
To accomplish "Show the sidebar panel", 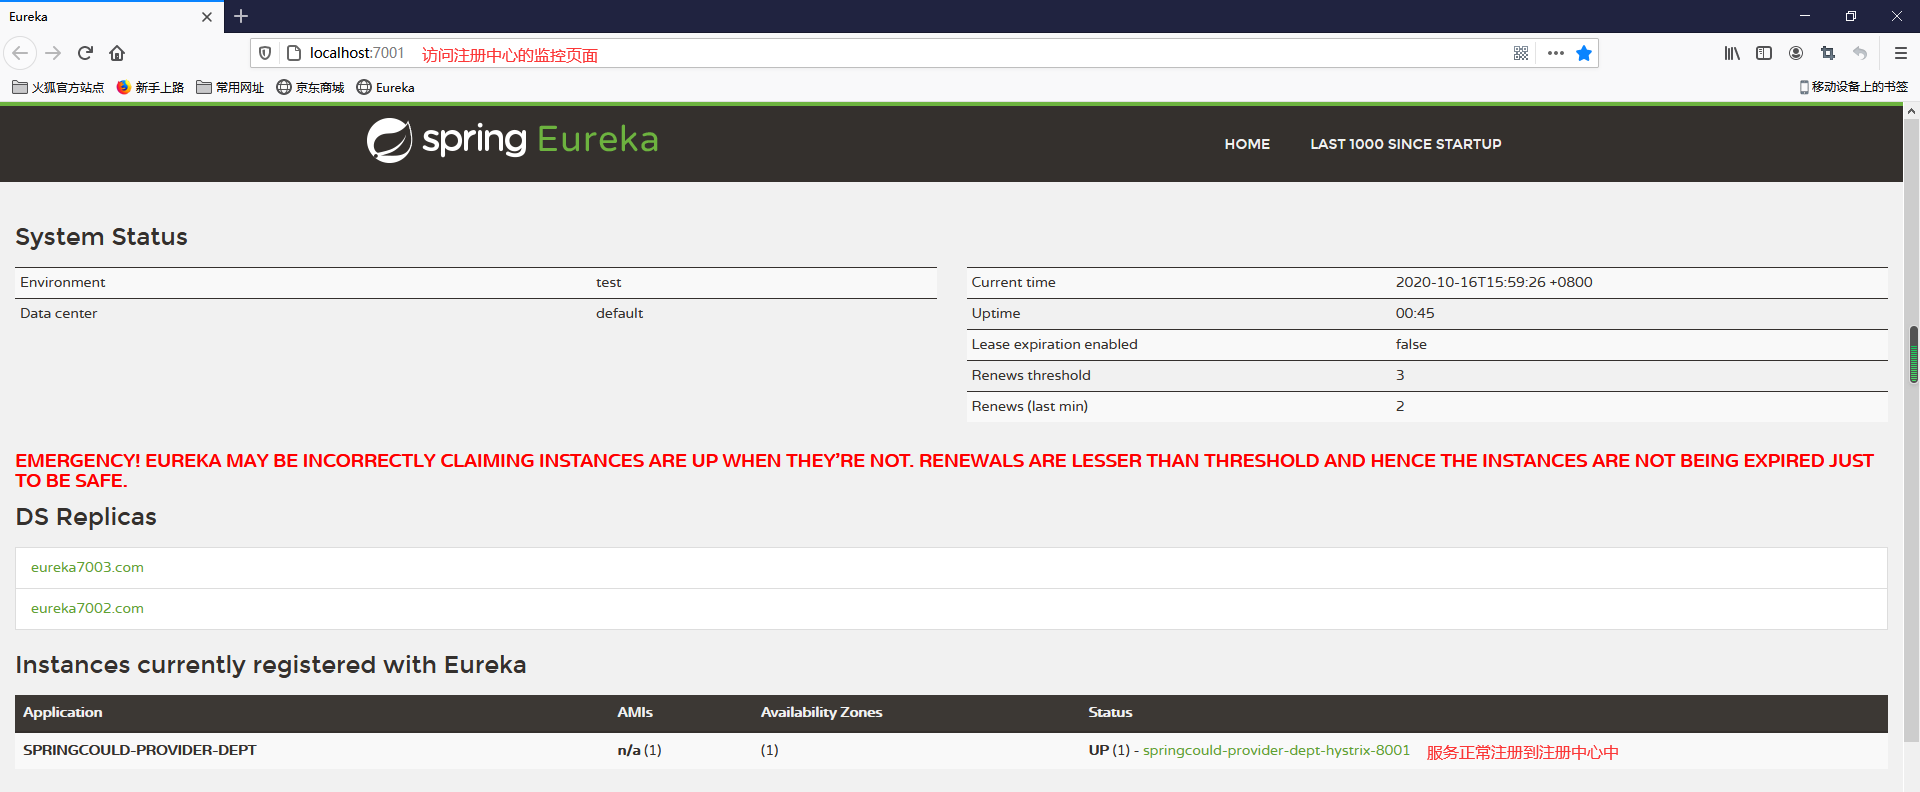I will coord(1764,53).
